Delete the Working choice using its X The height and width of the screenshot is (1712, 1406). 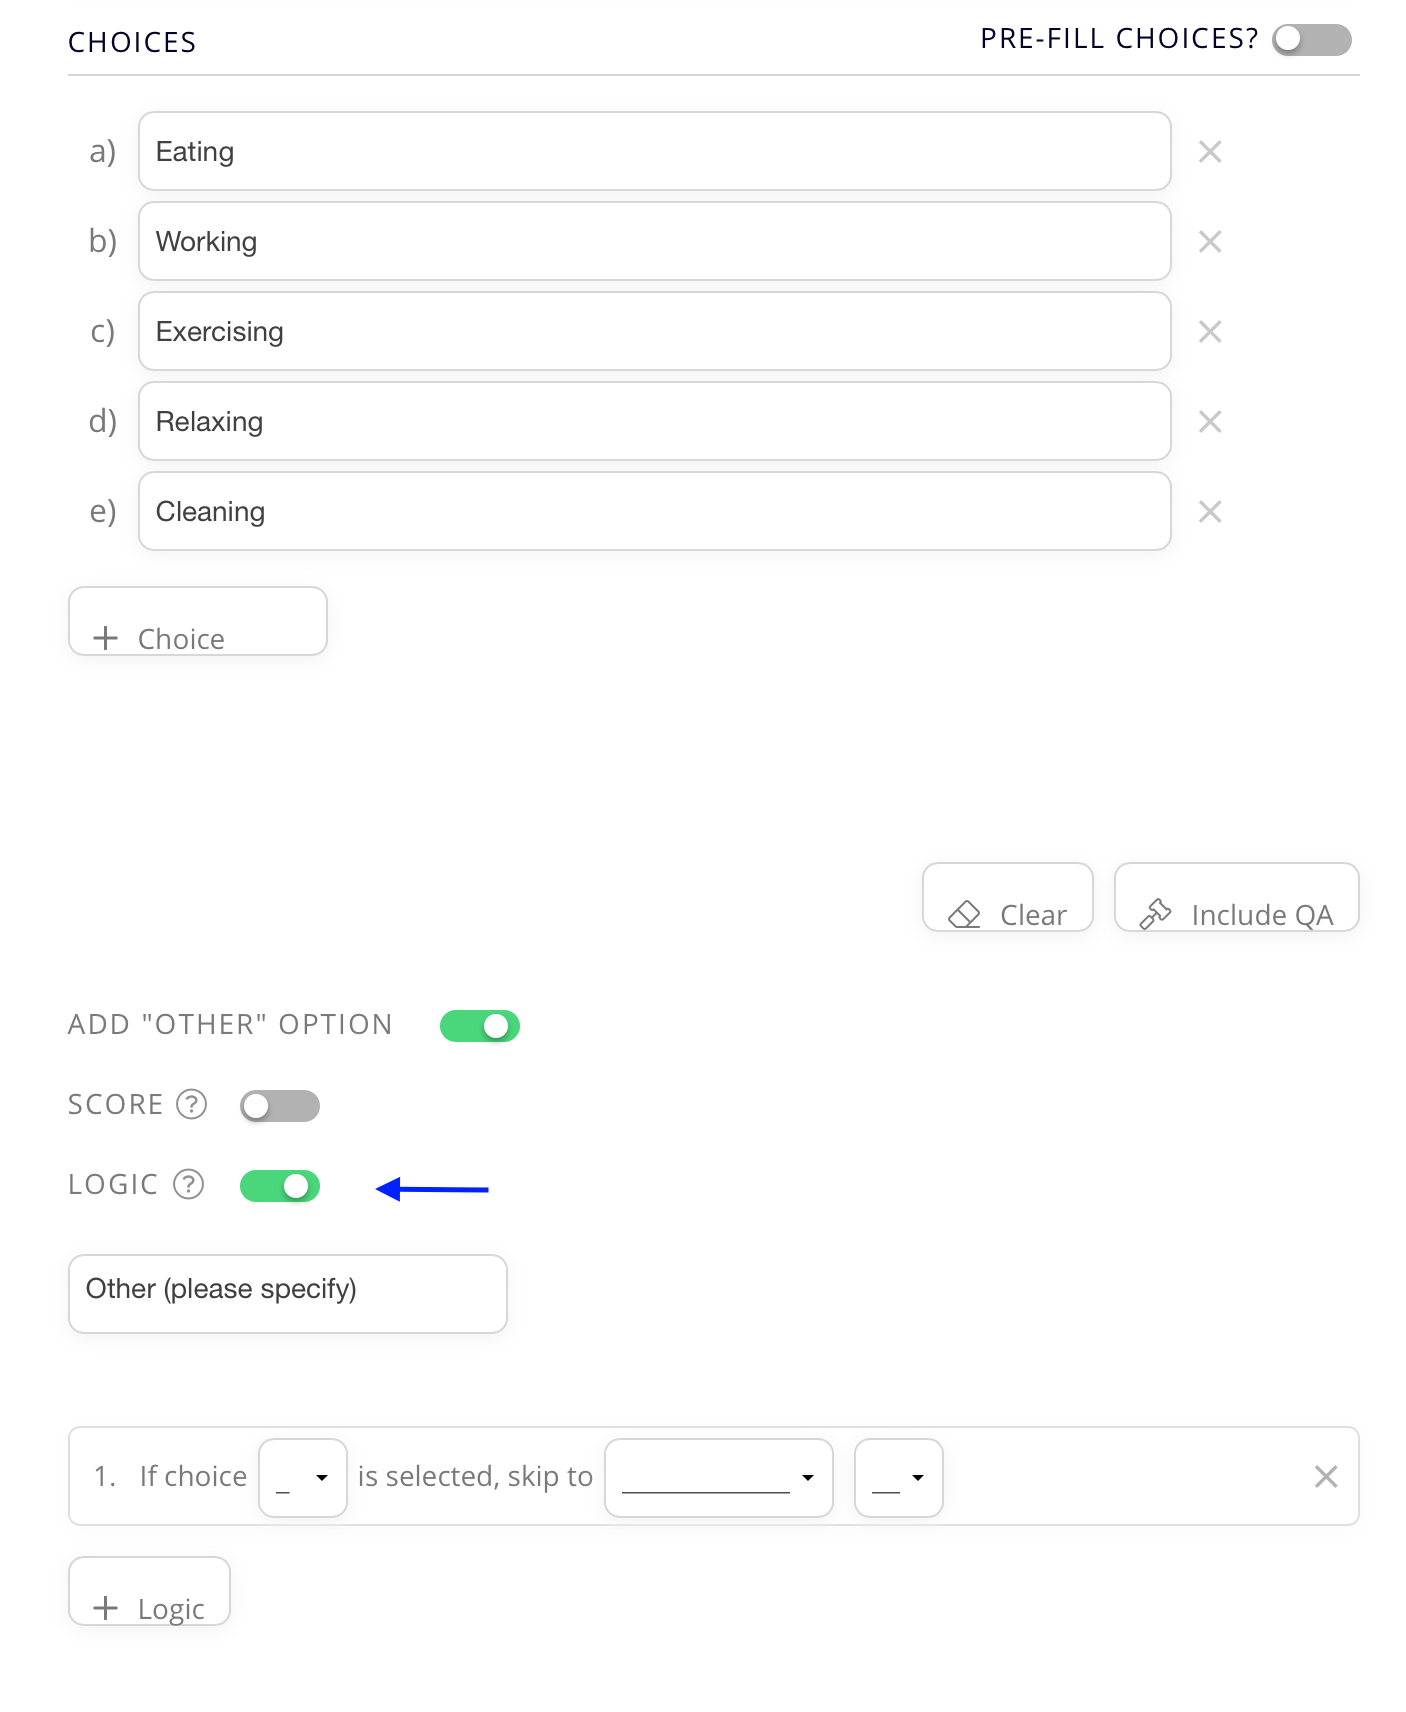1210,242
